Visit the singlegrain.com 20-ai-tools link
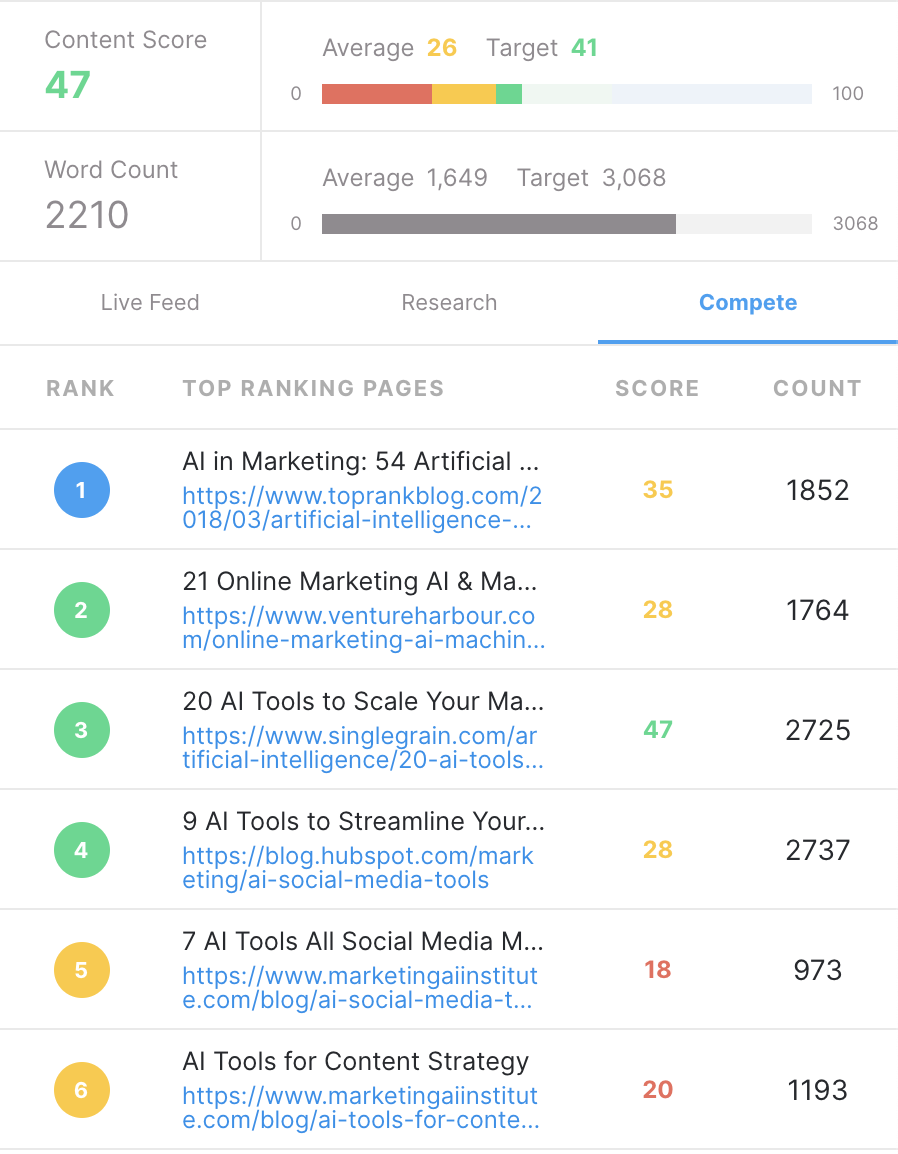Image resolution: width=898 pixels, height=1154 pixels. (x=363, y=748)
